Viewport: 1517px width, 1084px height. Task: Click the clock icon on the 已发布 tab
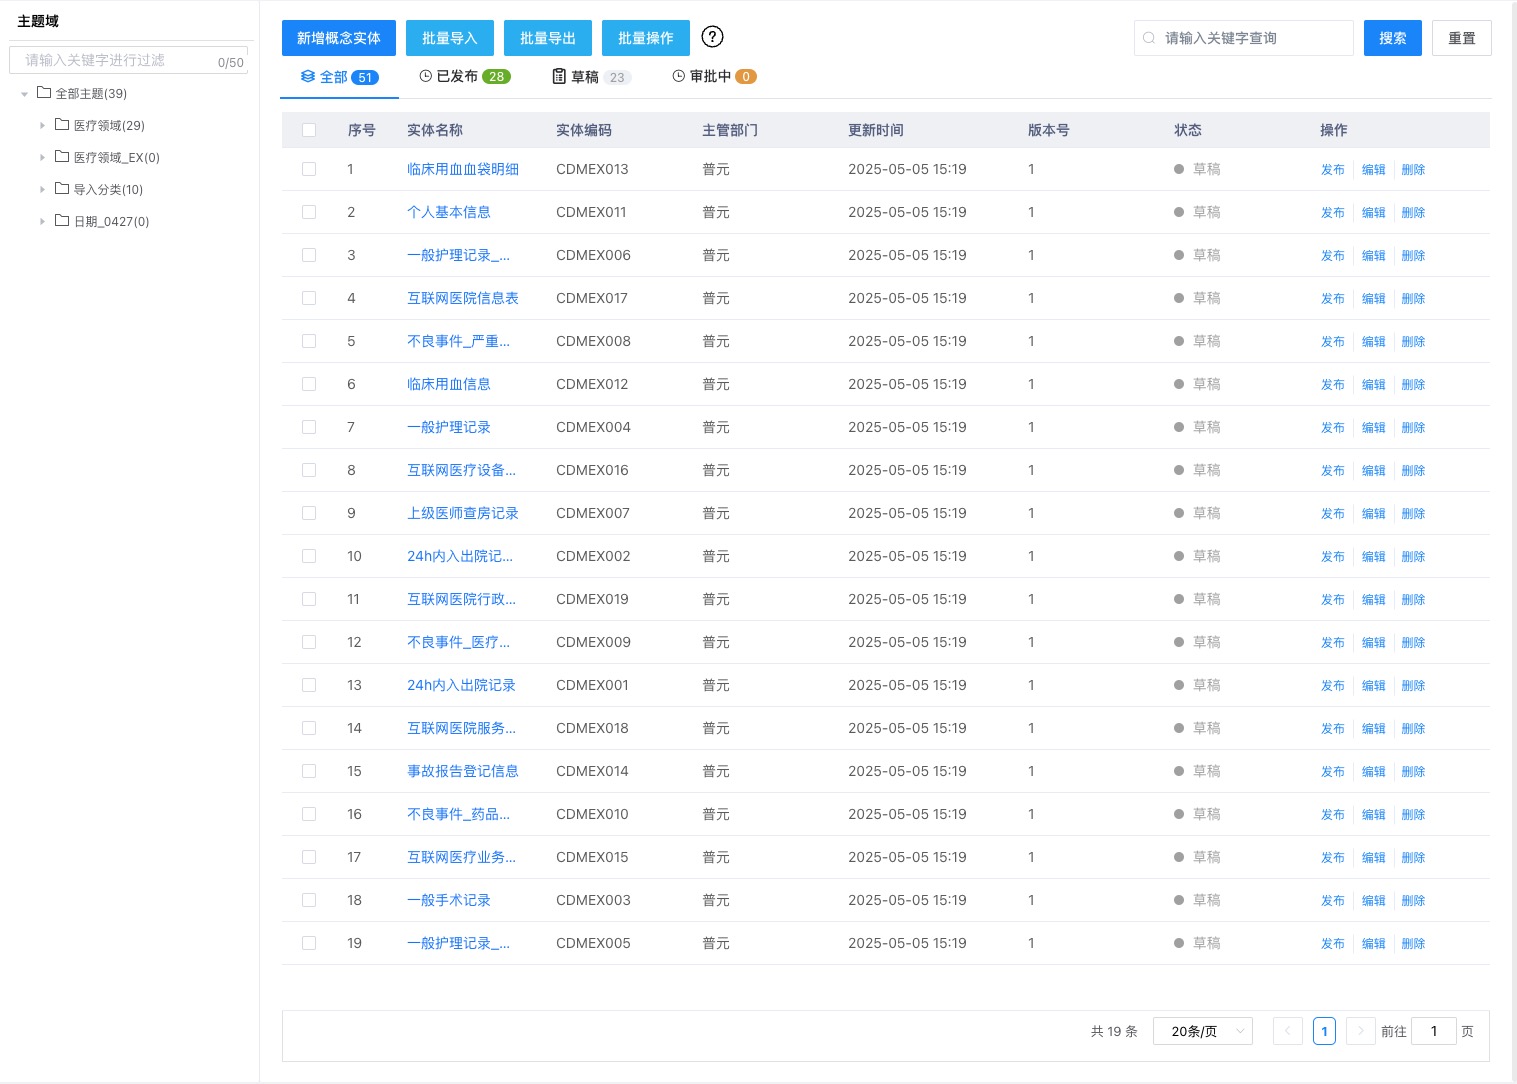(x=425, y=76)
